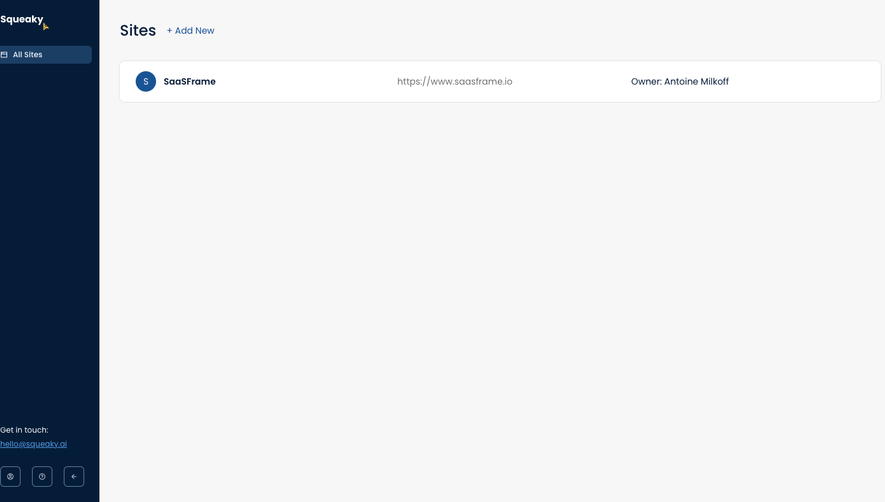Image resolution: width=885 pixels, height=502 pixels.
Task: Click the Sites page heading
Action: (x=138, y=30)
